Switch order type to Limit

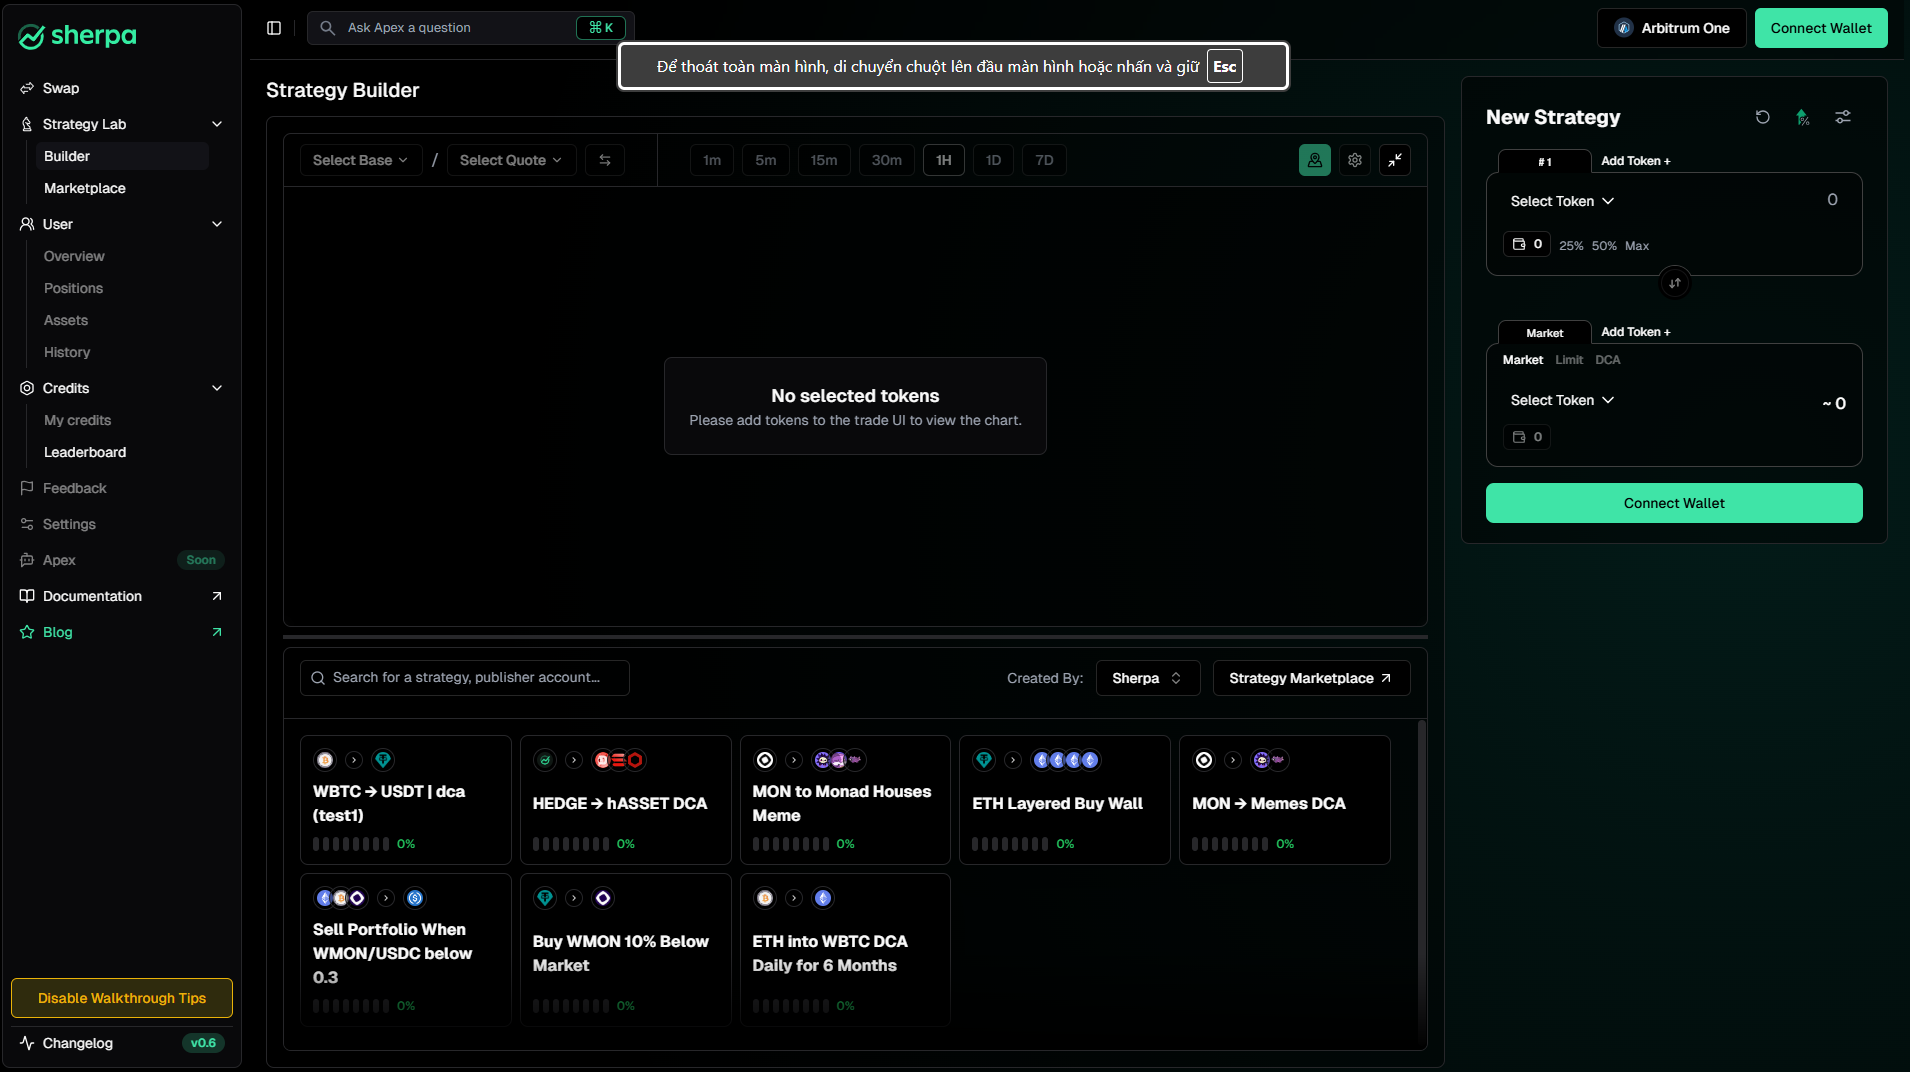click(1569, 360)
